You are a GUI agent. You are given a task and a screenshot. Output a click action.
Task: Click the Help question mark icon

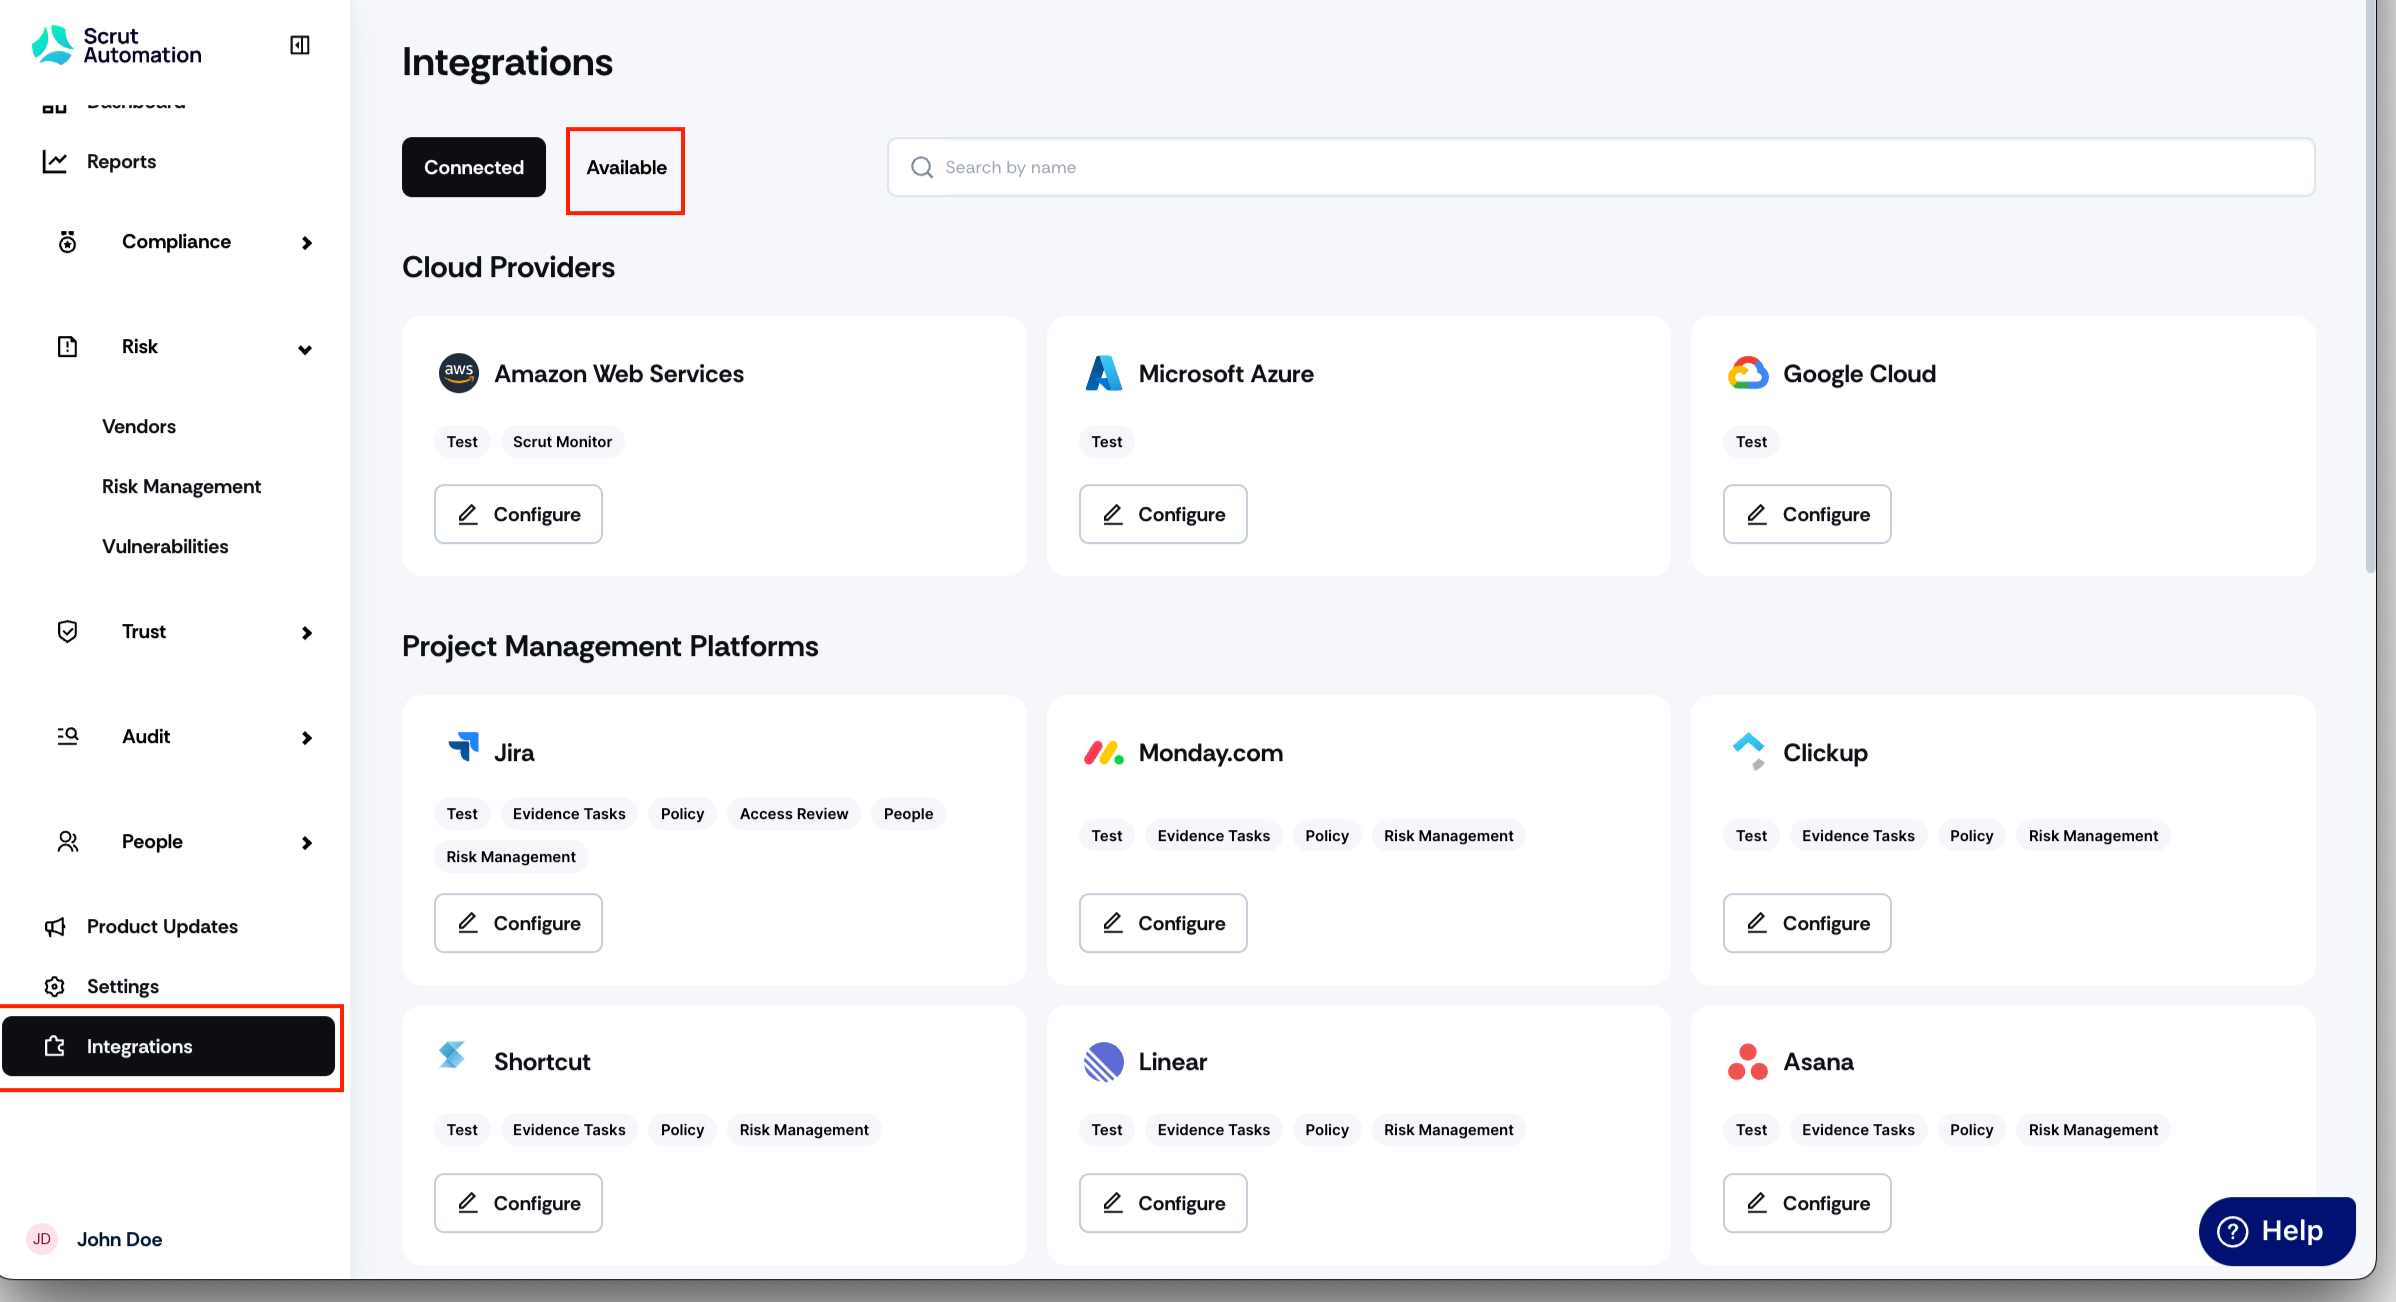click(2233, 1231)
